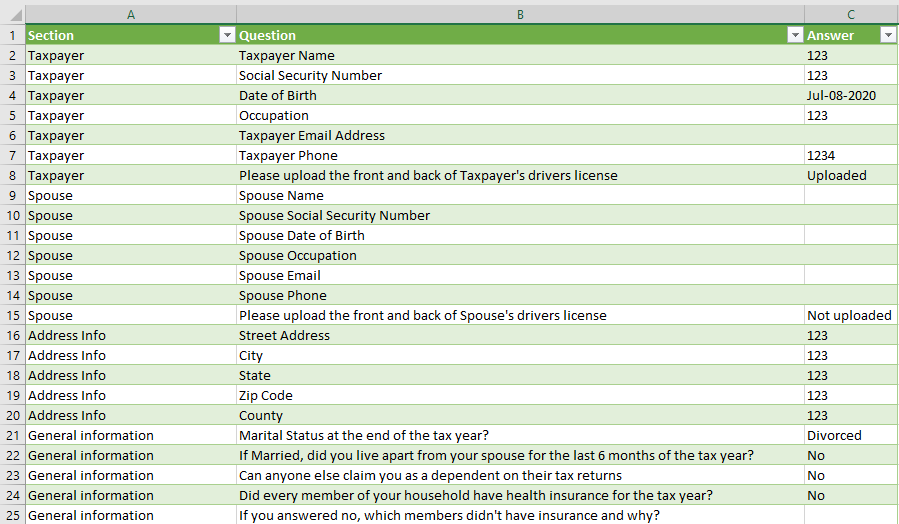The height and width of the screenshot is (524, 899).
Task: Click the 'Divorced' marital status cell
Action: coord(834,435)
